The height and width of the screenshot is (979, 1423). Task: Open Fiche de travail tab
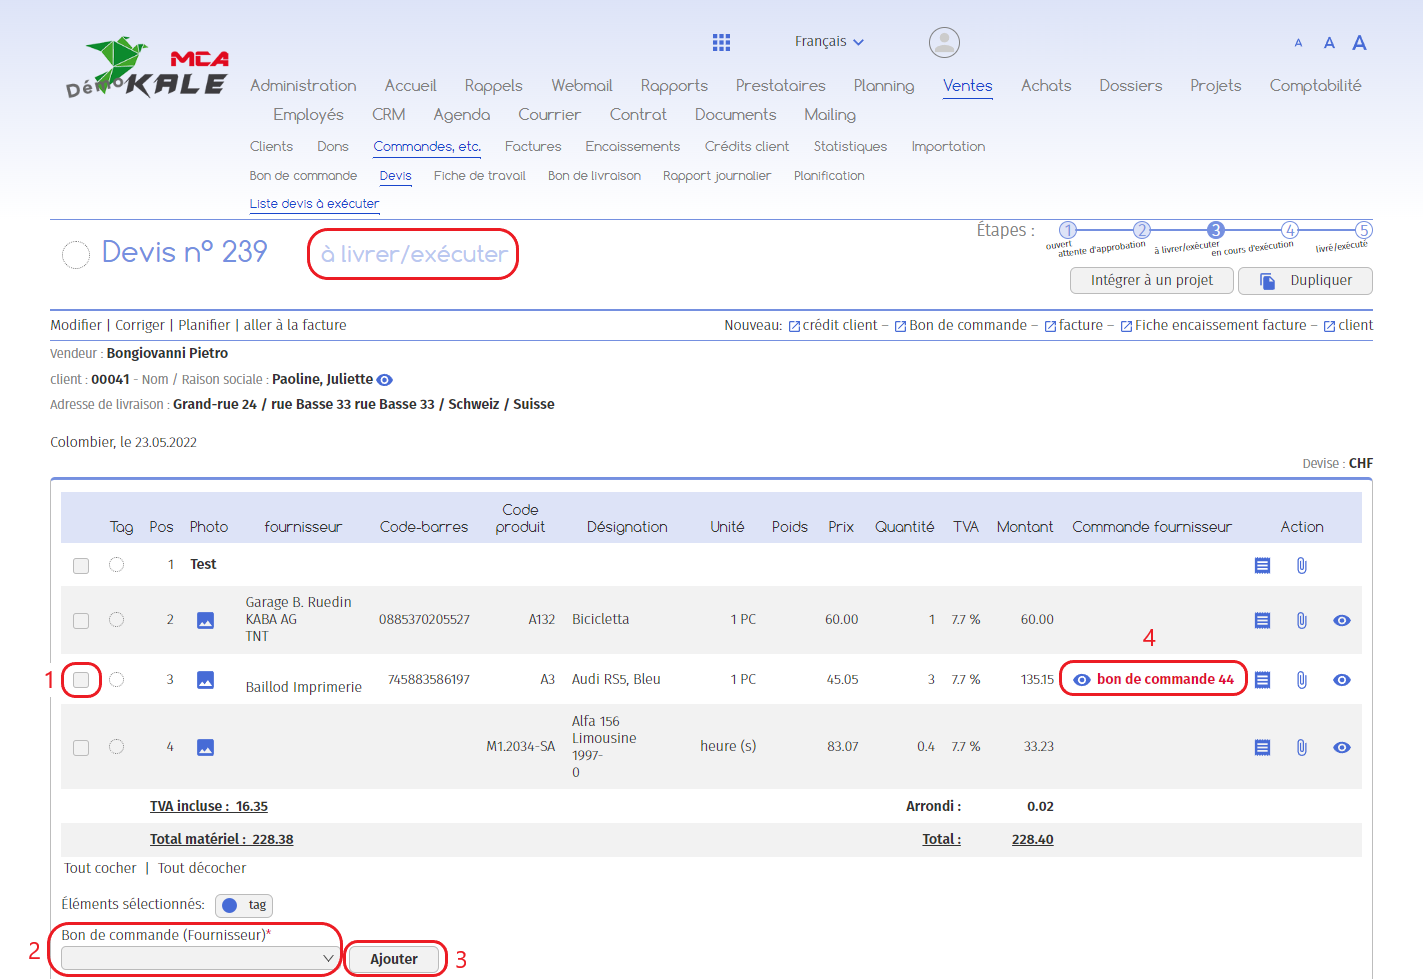[479, 176]
